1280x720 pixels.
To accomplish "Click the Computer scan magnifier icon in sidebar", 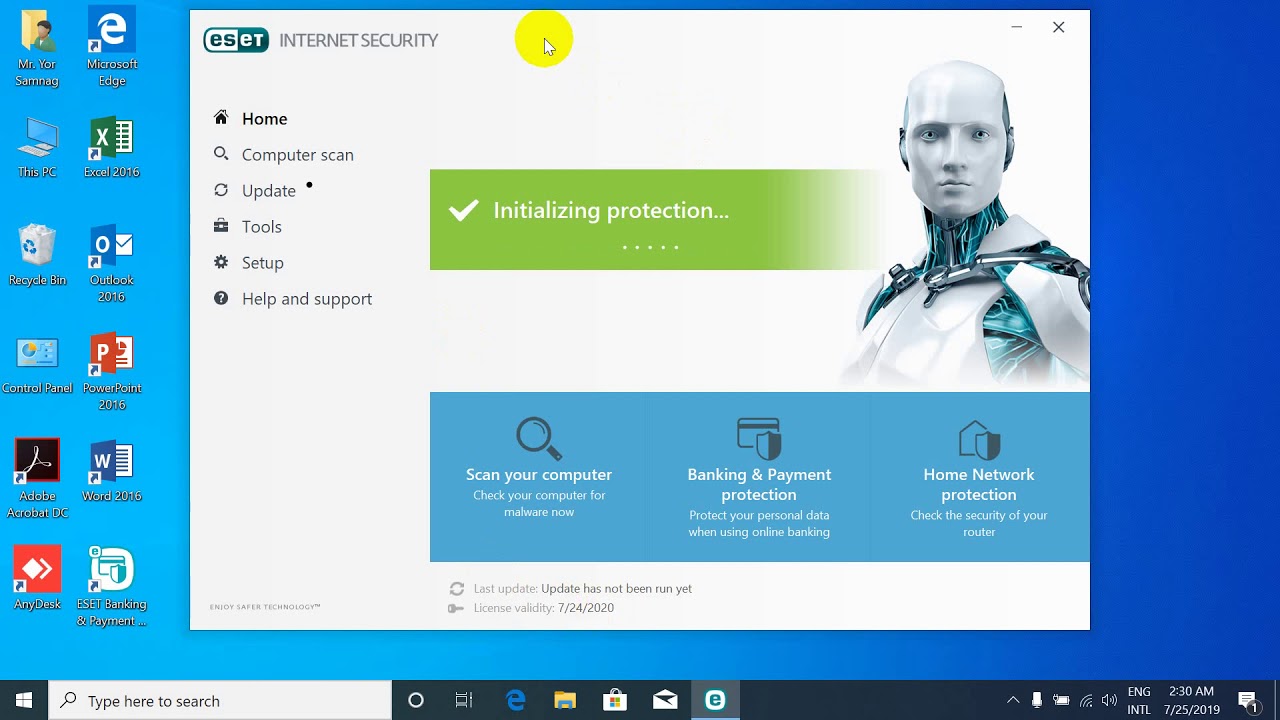I will pyautogui.click(x=221, y=154).
